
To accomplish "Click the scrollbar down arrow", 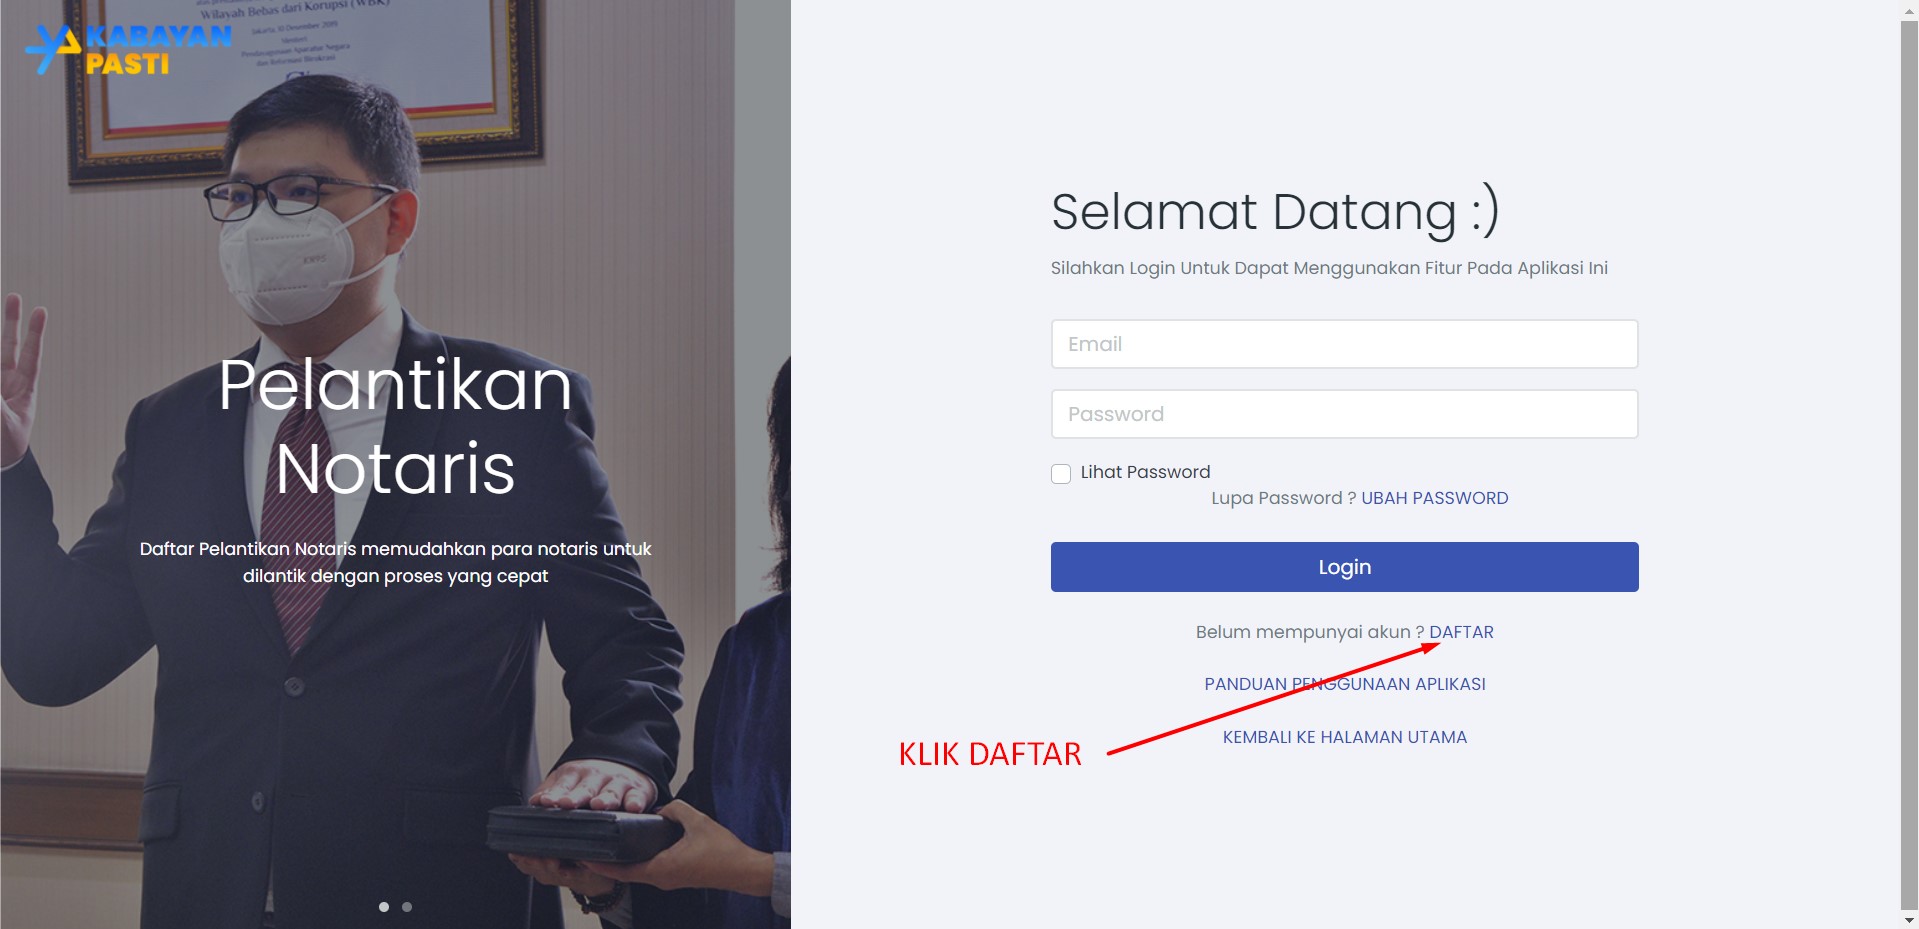I will 1909,920.
